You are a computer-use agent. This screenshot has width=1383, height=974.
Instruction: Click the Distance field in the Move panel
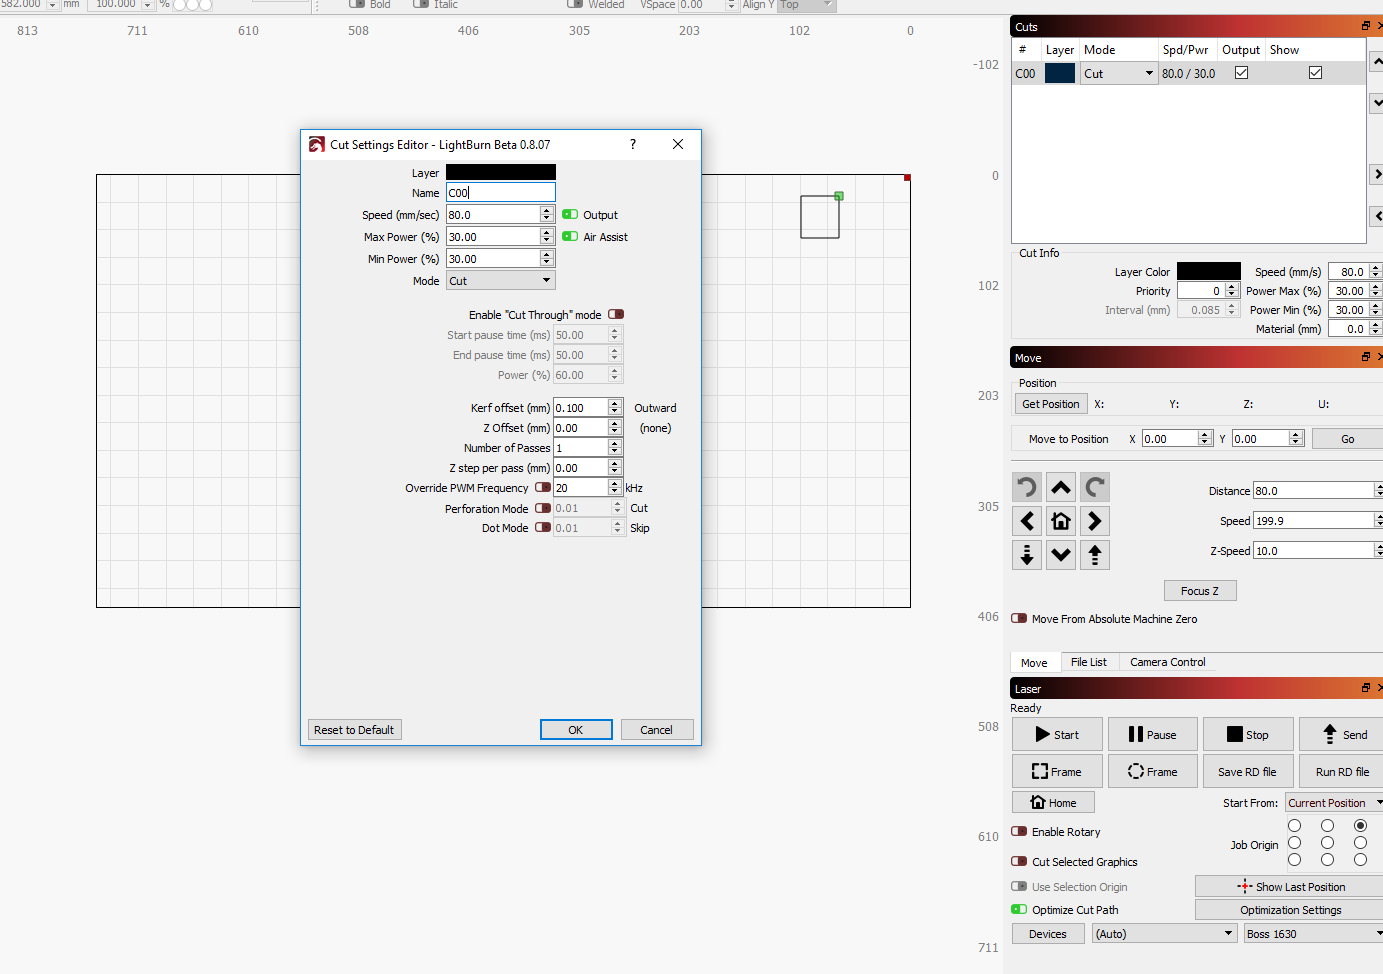(1316, 491)
